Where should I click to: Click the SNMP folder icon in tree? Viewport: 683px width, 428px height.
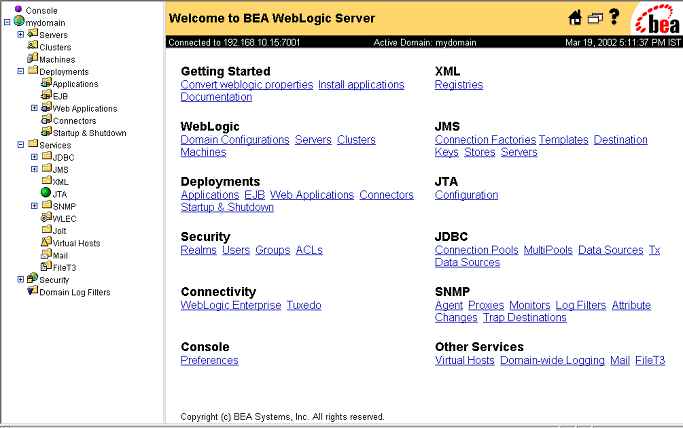pos(47,205)
